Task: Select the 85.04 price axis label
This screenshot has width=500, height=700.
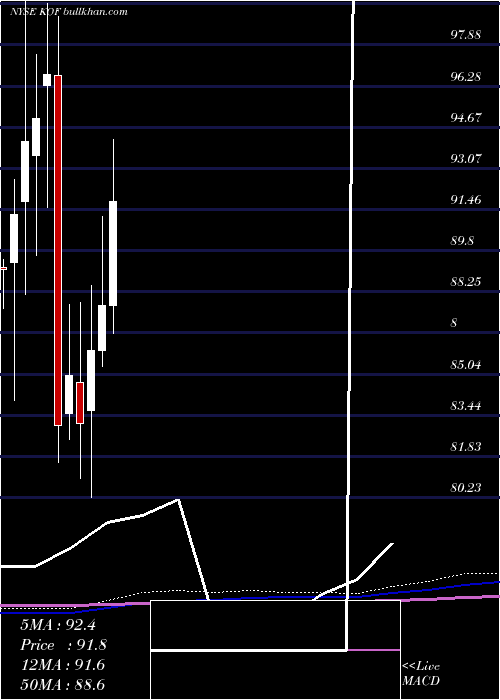Action: (466, 365)
